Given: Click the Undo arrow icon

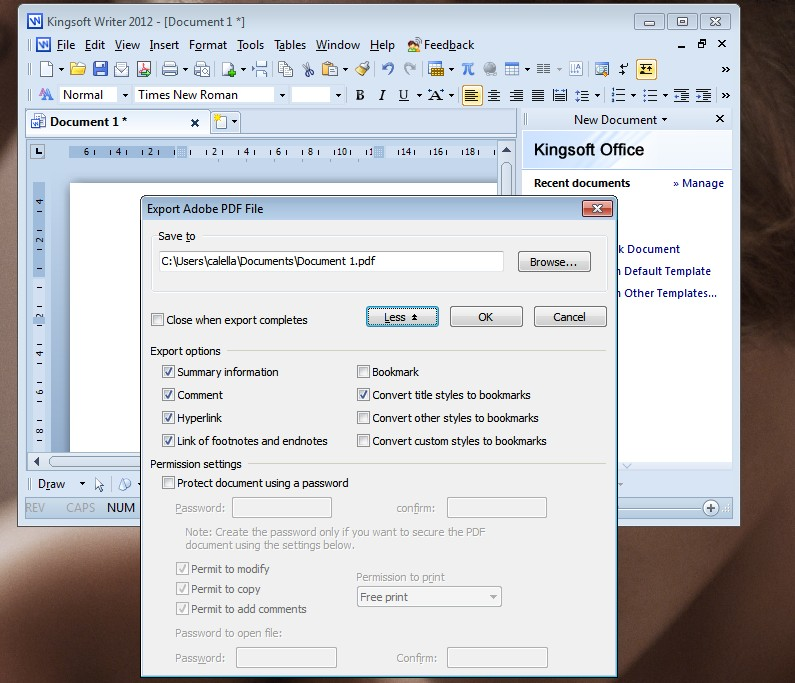Looking at the screenshot, I should (388, 69).
